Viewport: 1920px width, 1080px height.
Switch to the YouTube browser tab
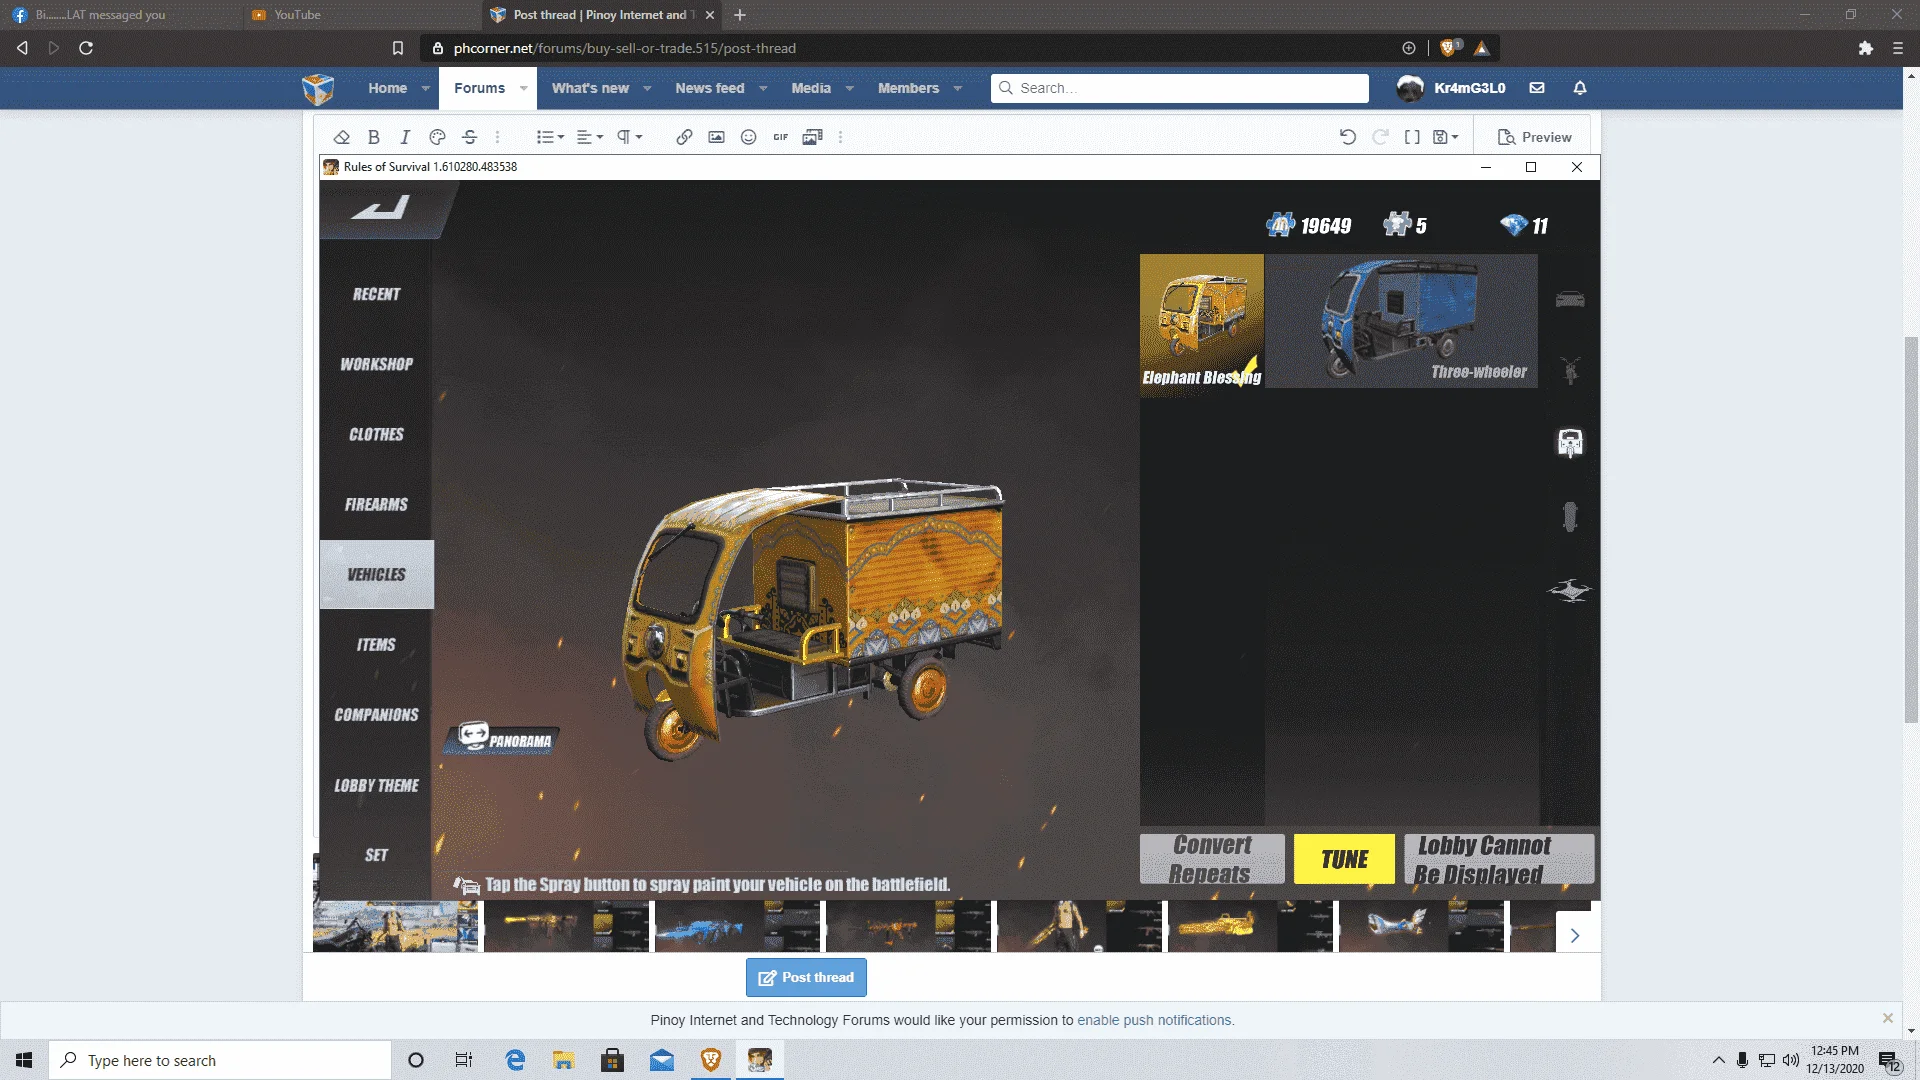pyautogui.click(x=360, y=15)
